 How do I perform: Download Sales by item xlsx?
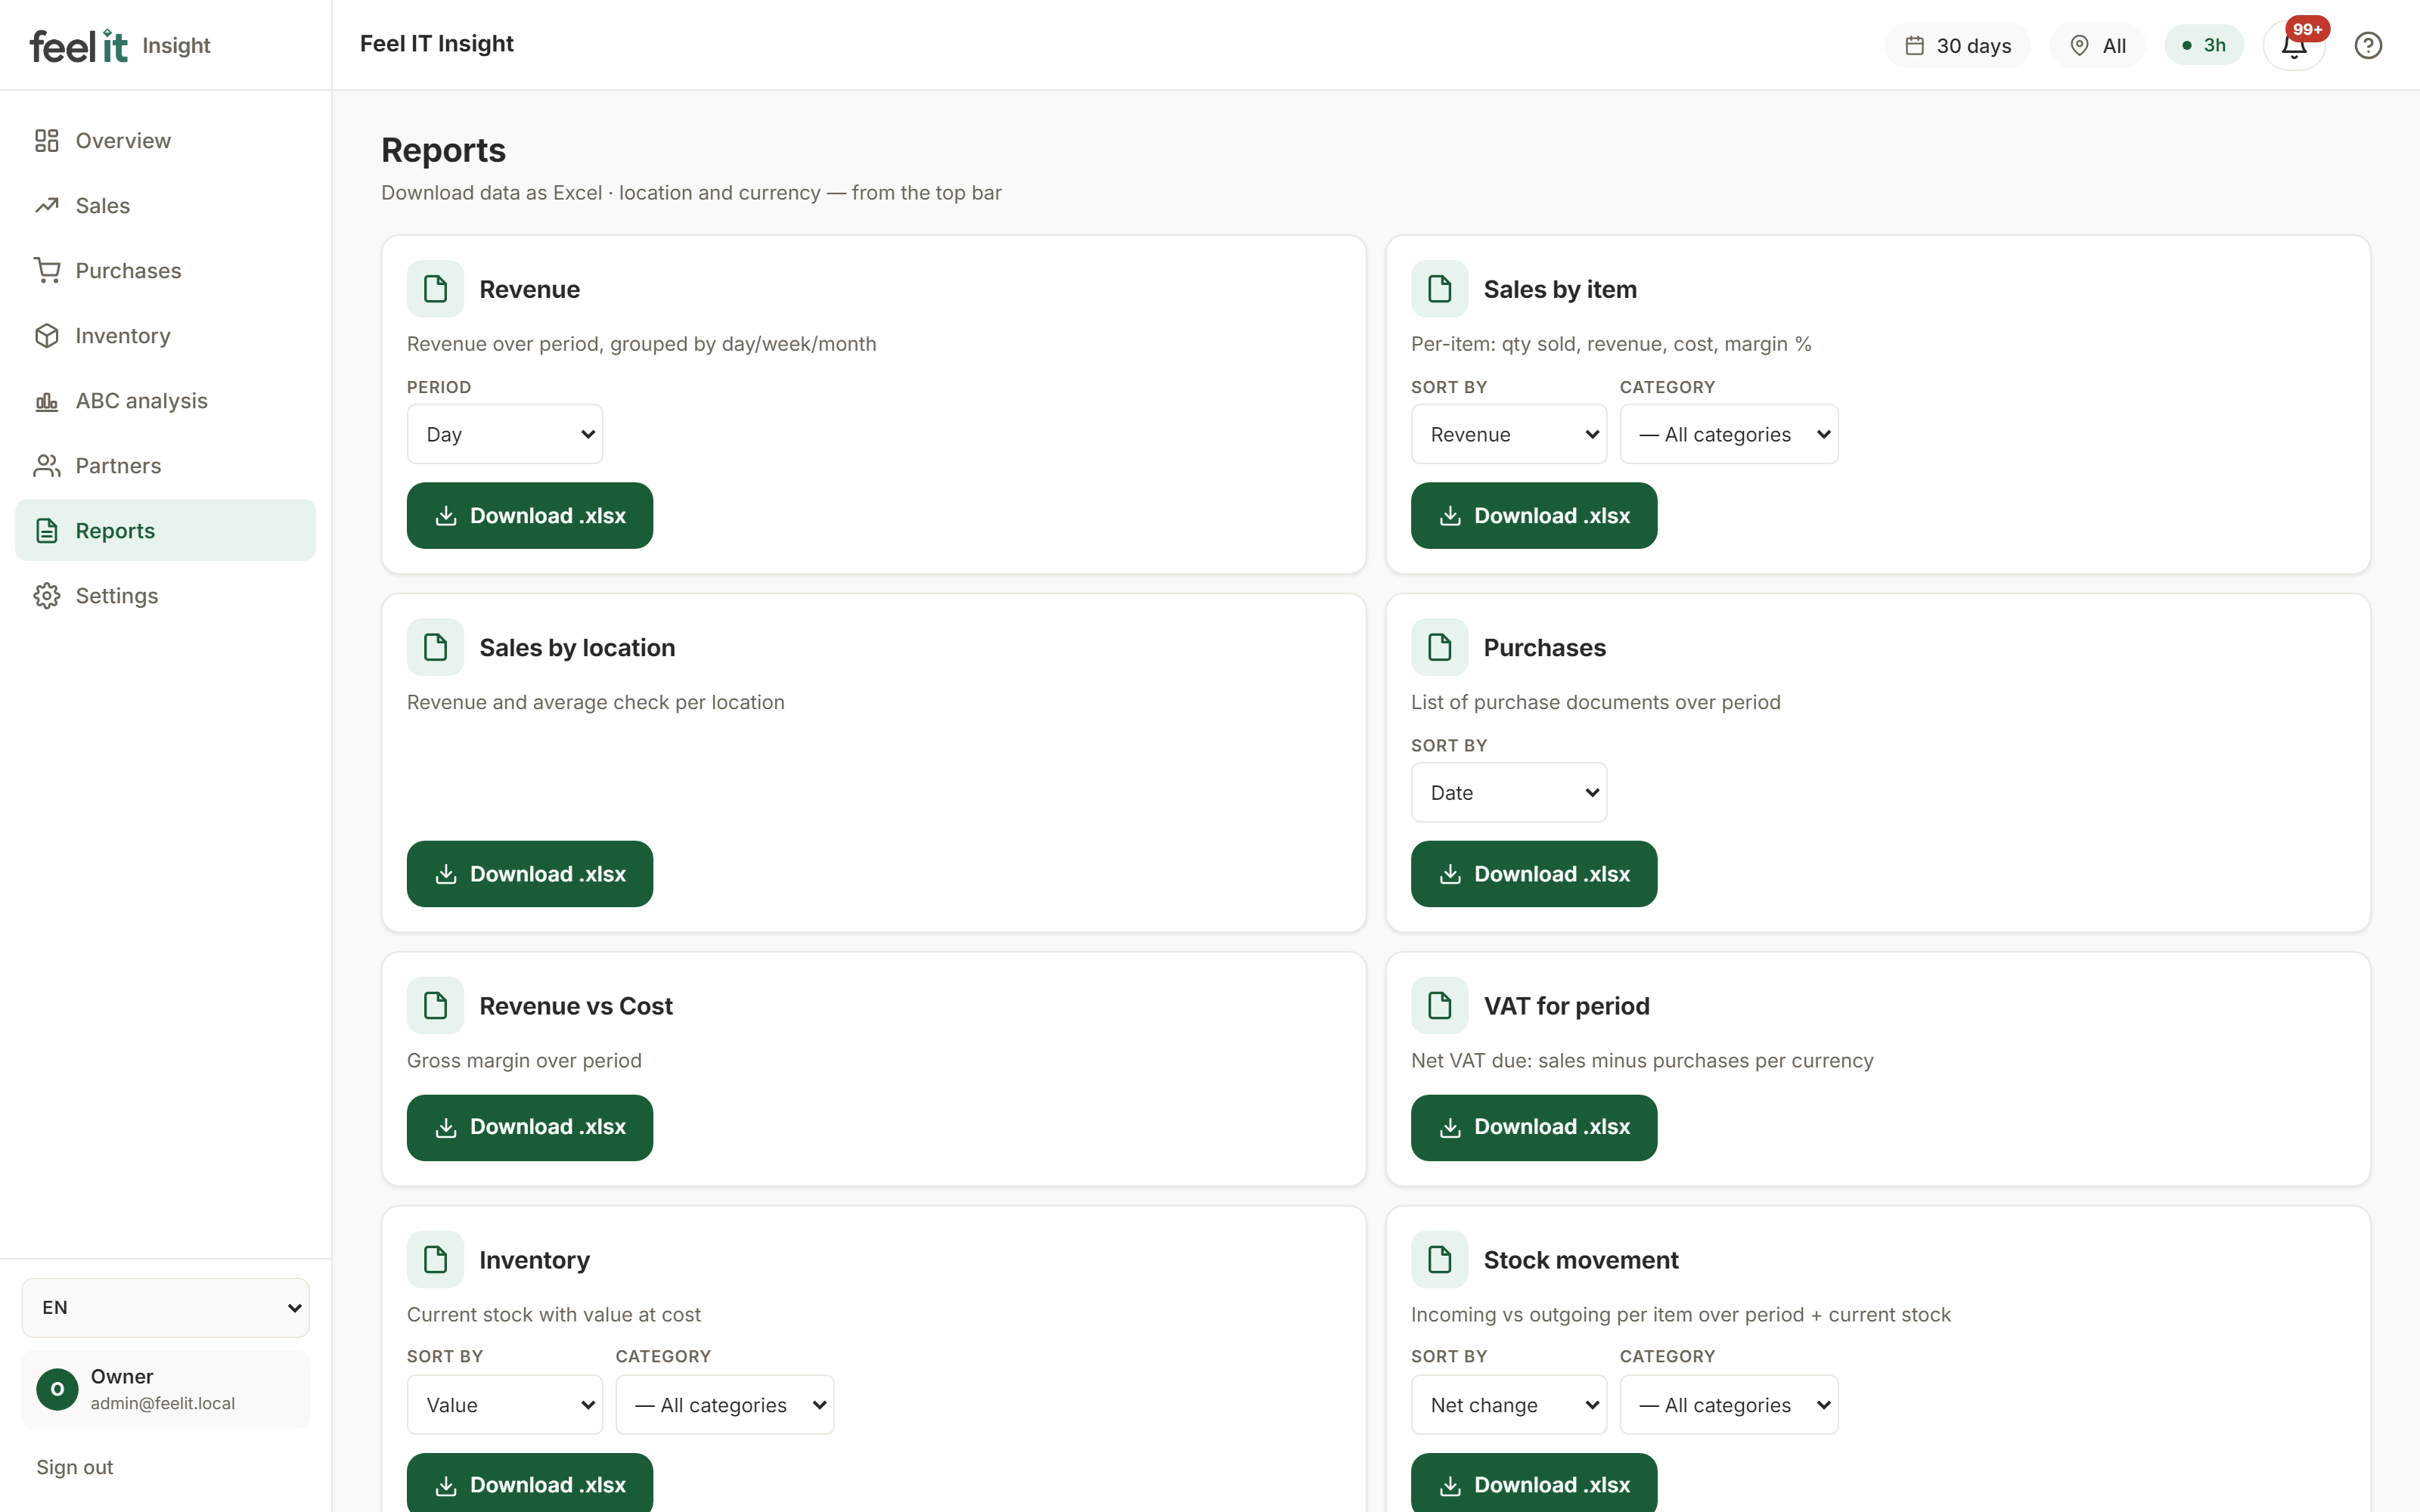pos(1534,516)
